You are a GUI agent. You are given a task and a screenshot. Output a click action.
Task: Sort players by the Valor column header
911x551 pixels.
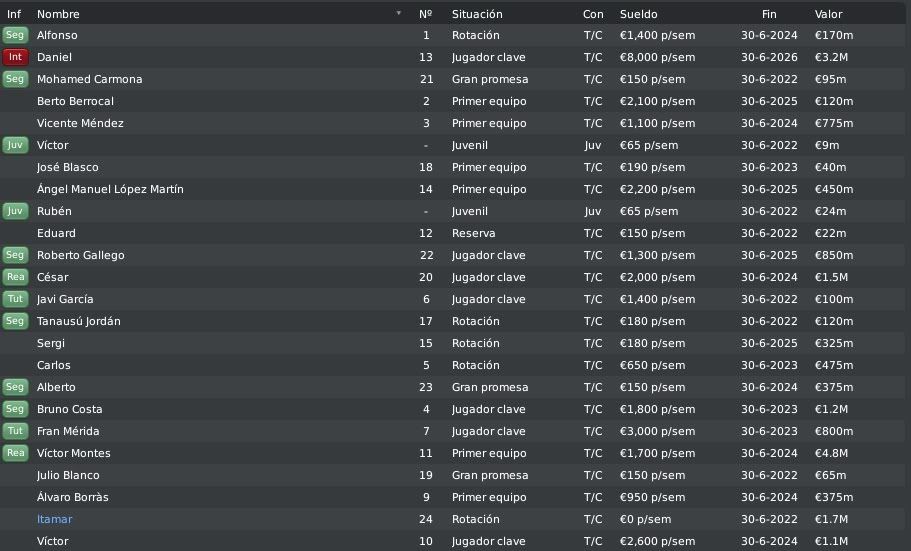coord(828,14)
